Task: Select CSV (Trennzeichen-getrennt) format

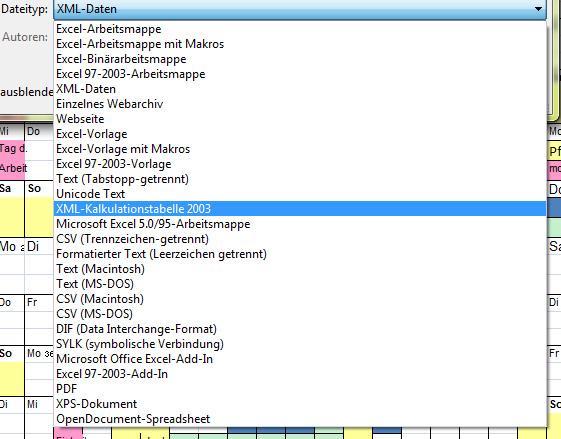Action: point(300,239)
